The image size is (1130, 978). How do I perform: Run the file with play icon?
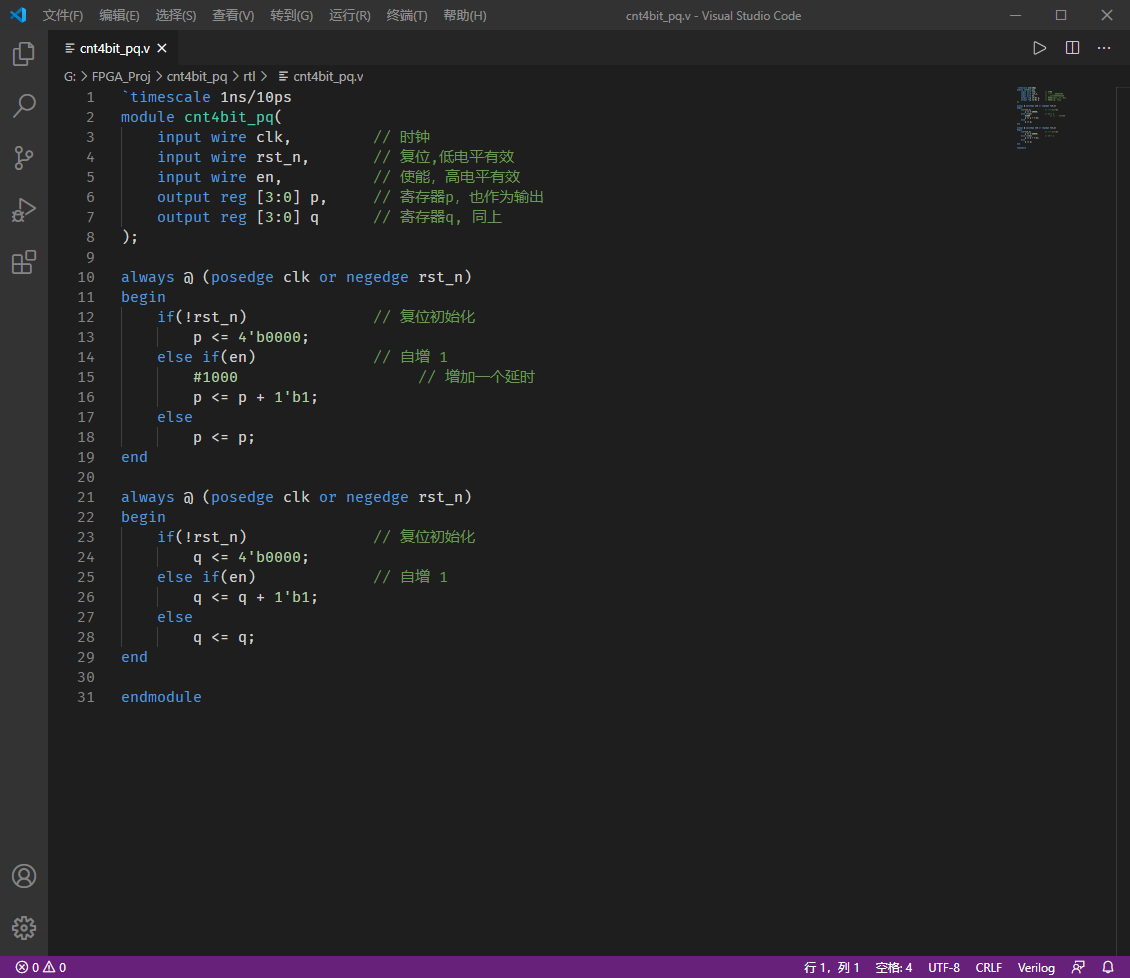point(1040,48)
